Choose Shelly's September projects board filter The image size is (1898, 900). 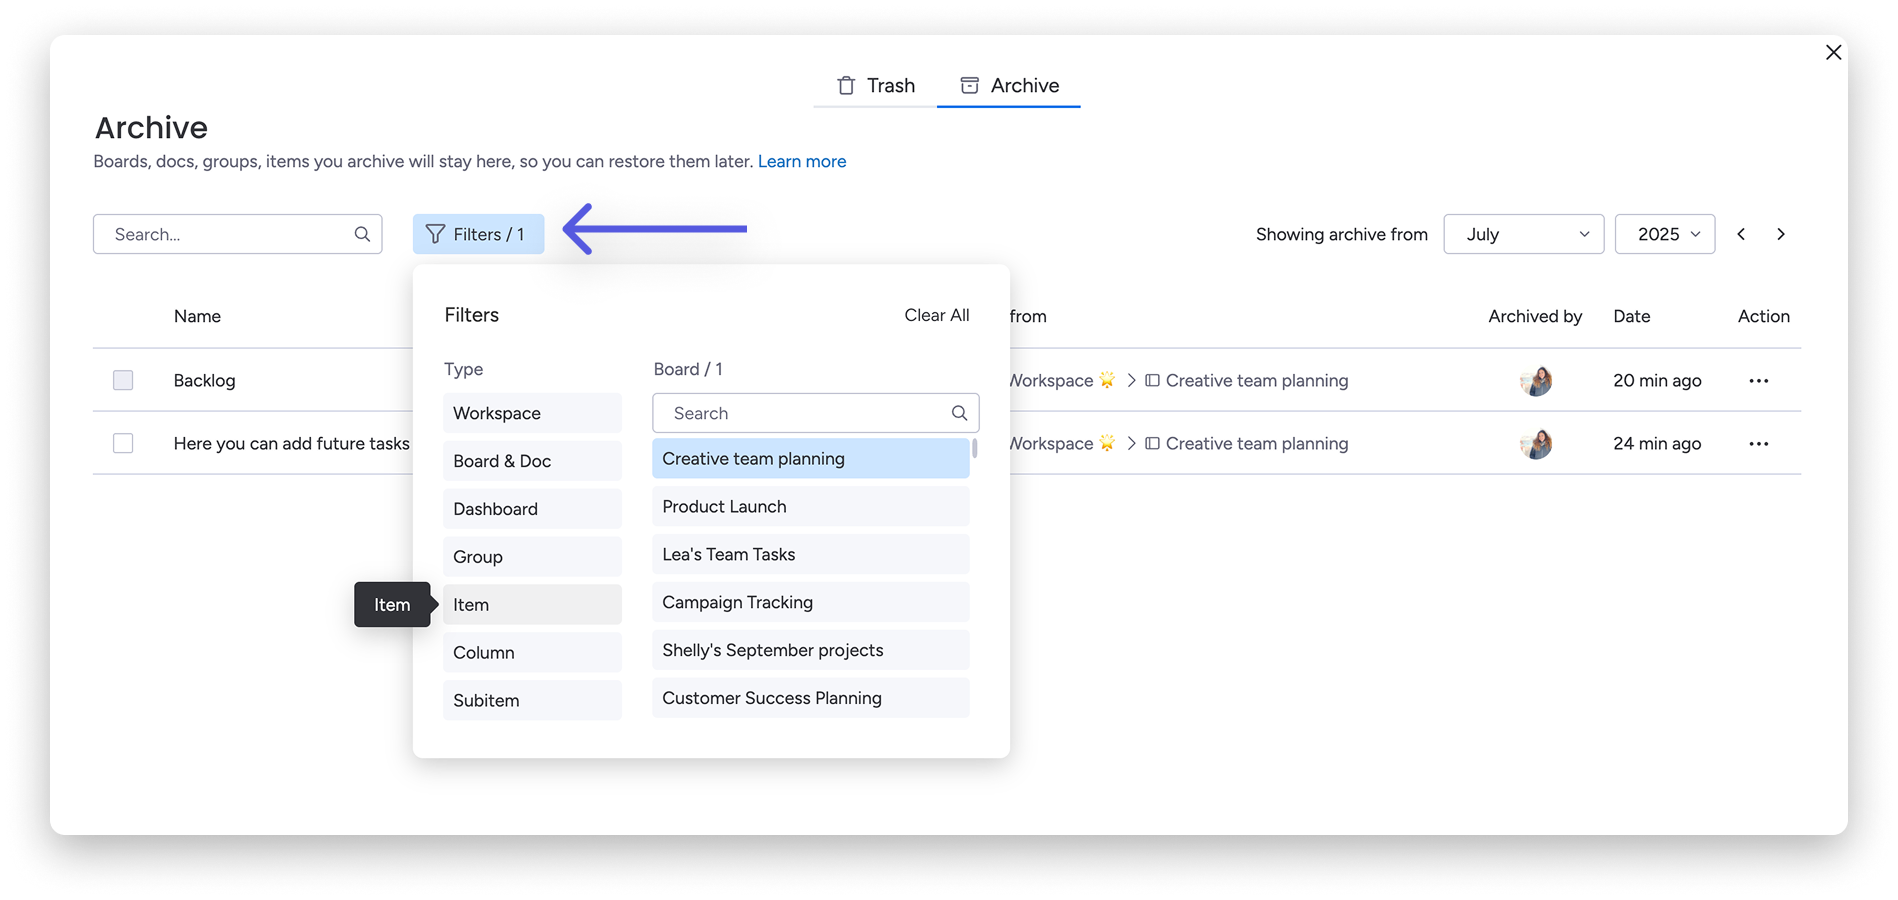pyautogui.click(x=810, y=651)
